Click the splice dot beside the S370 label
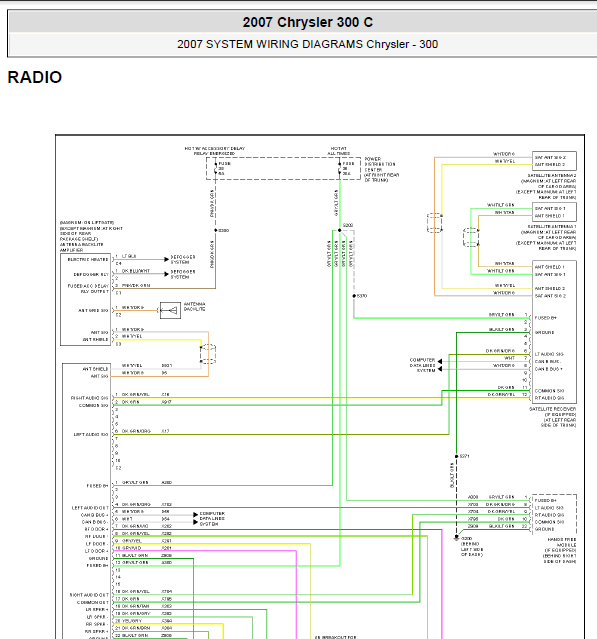The height and width of the screenshot is (639, 597). pos(354,296)
